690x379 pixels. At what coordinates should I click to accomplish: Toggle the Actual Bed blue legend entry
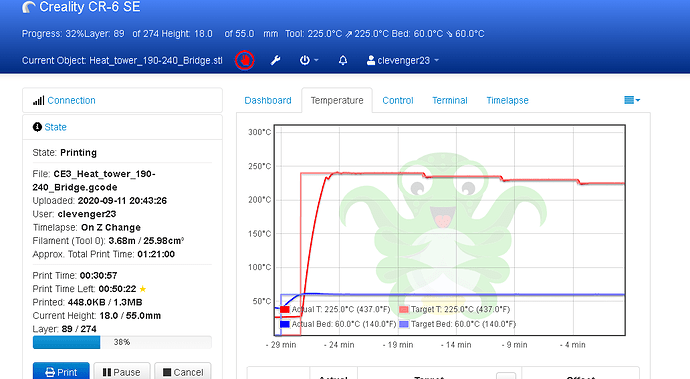[x=338, y=324]
